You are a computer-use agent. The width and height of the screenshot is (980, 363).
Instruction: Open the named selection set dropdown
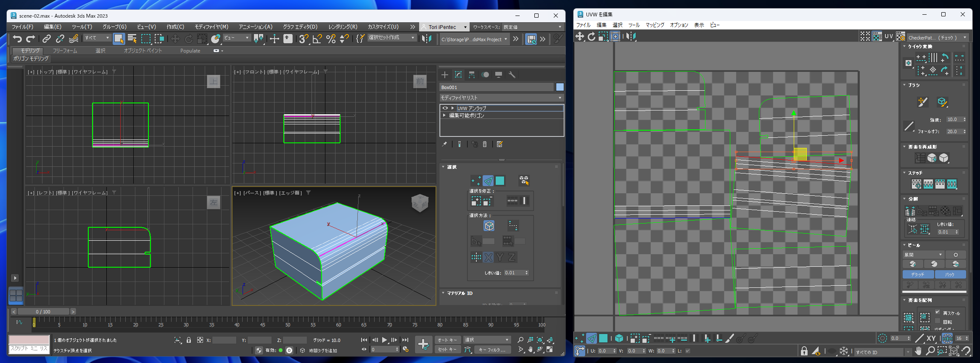391,38
